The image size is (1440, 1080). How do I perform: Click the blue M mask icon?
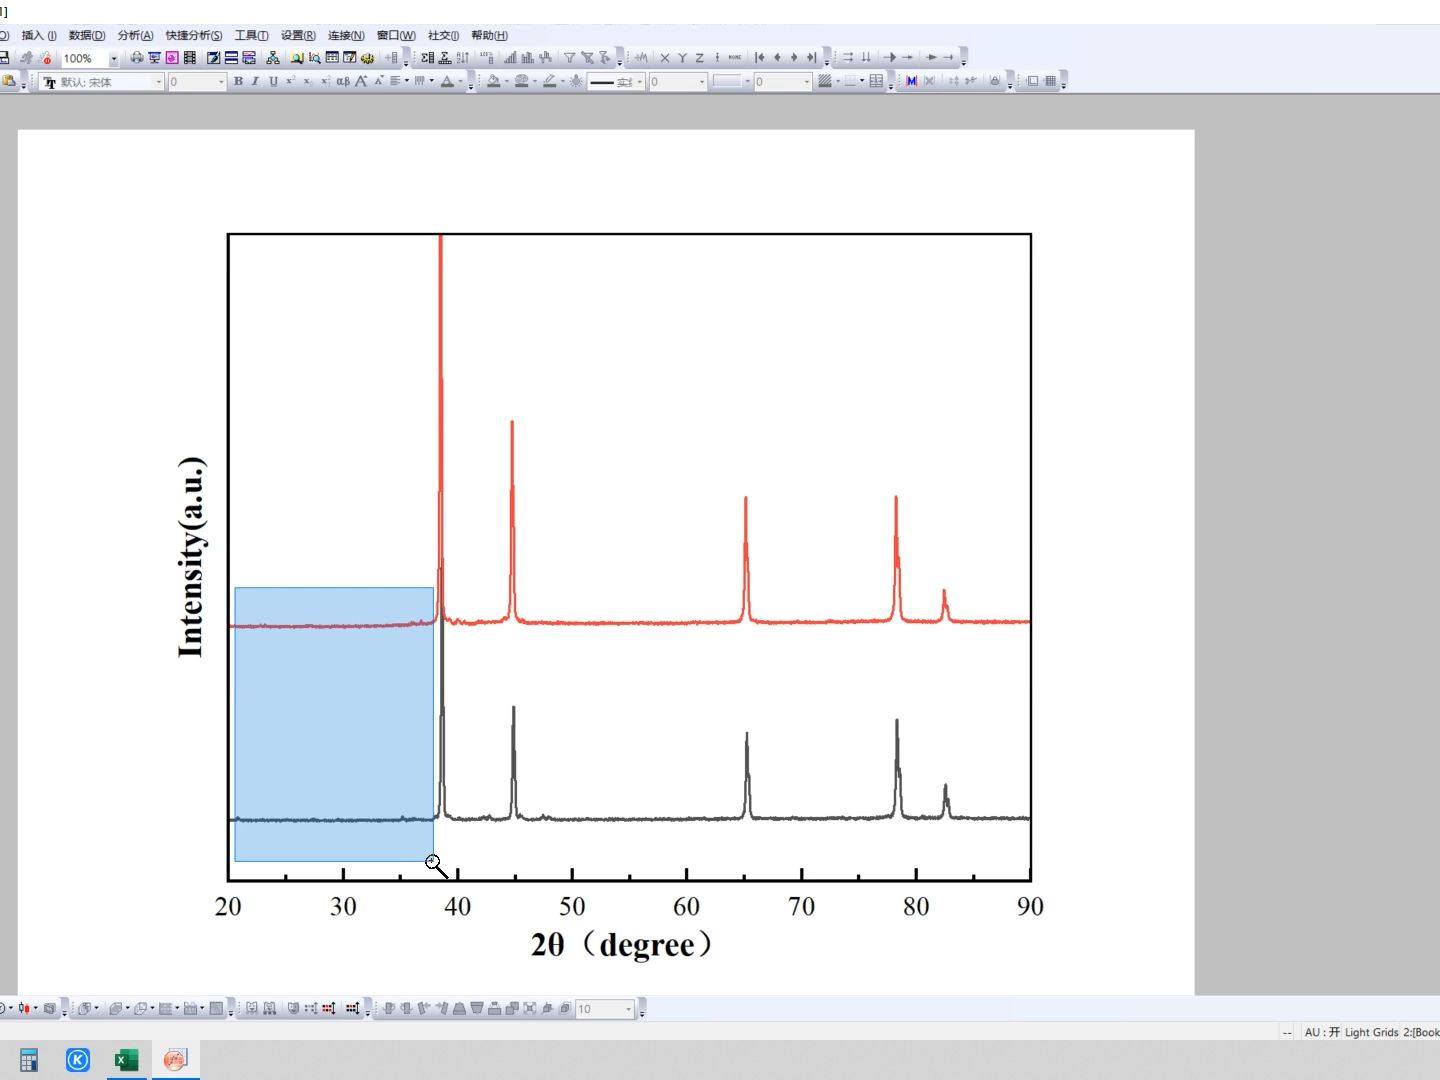pyautogui.click(x=911, y=81)
